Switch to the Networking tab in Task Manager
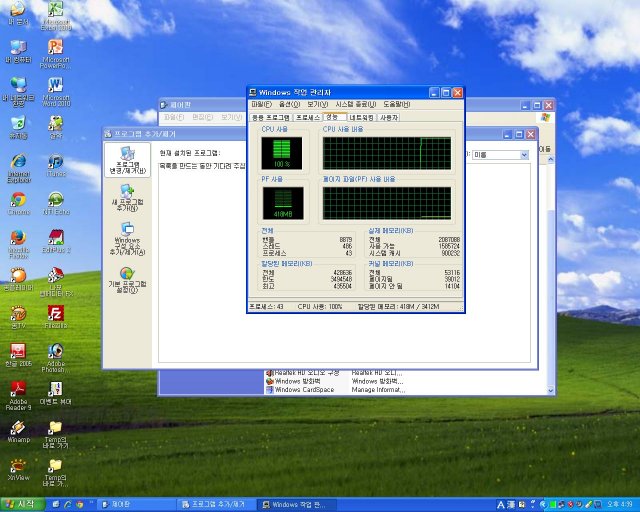 [361, 118]
